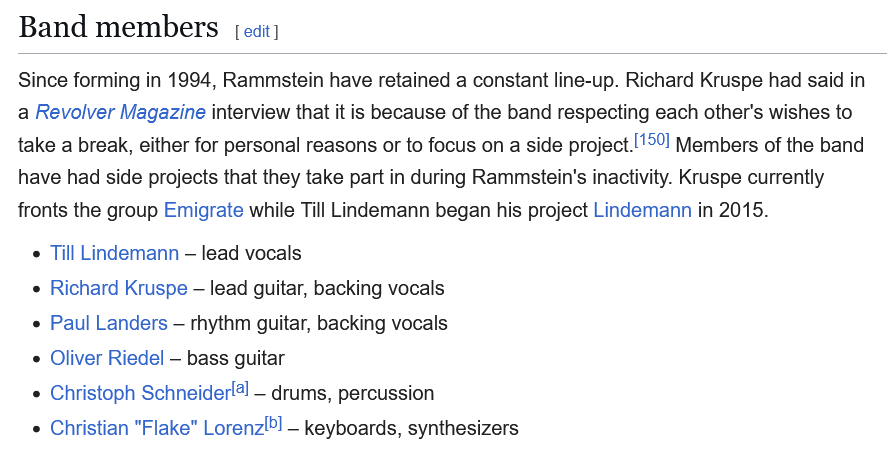This screenshot has height=457, width=887.
Task: Click "rhythm guitar, backing vocals" text
Action: tap(318, 323)
